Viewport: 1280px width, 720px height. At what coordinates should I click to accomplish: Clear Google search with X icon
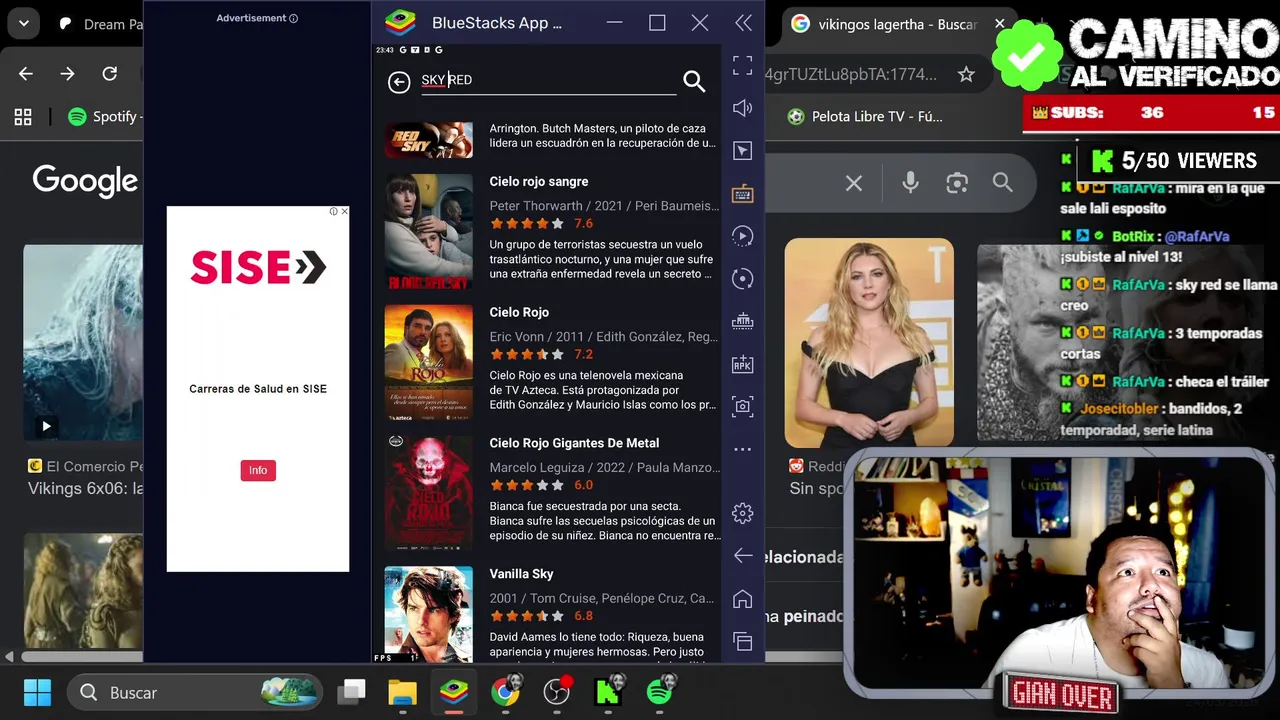854,183
